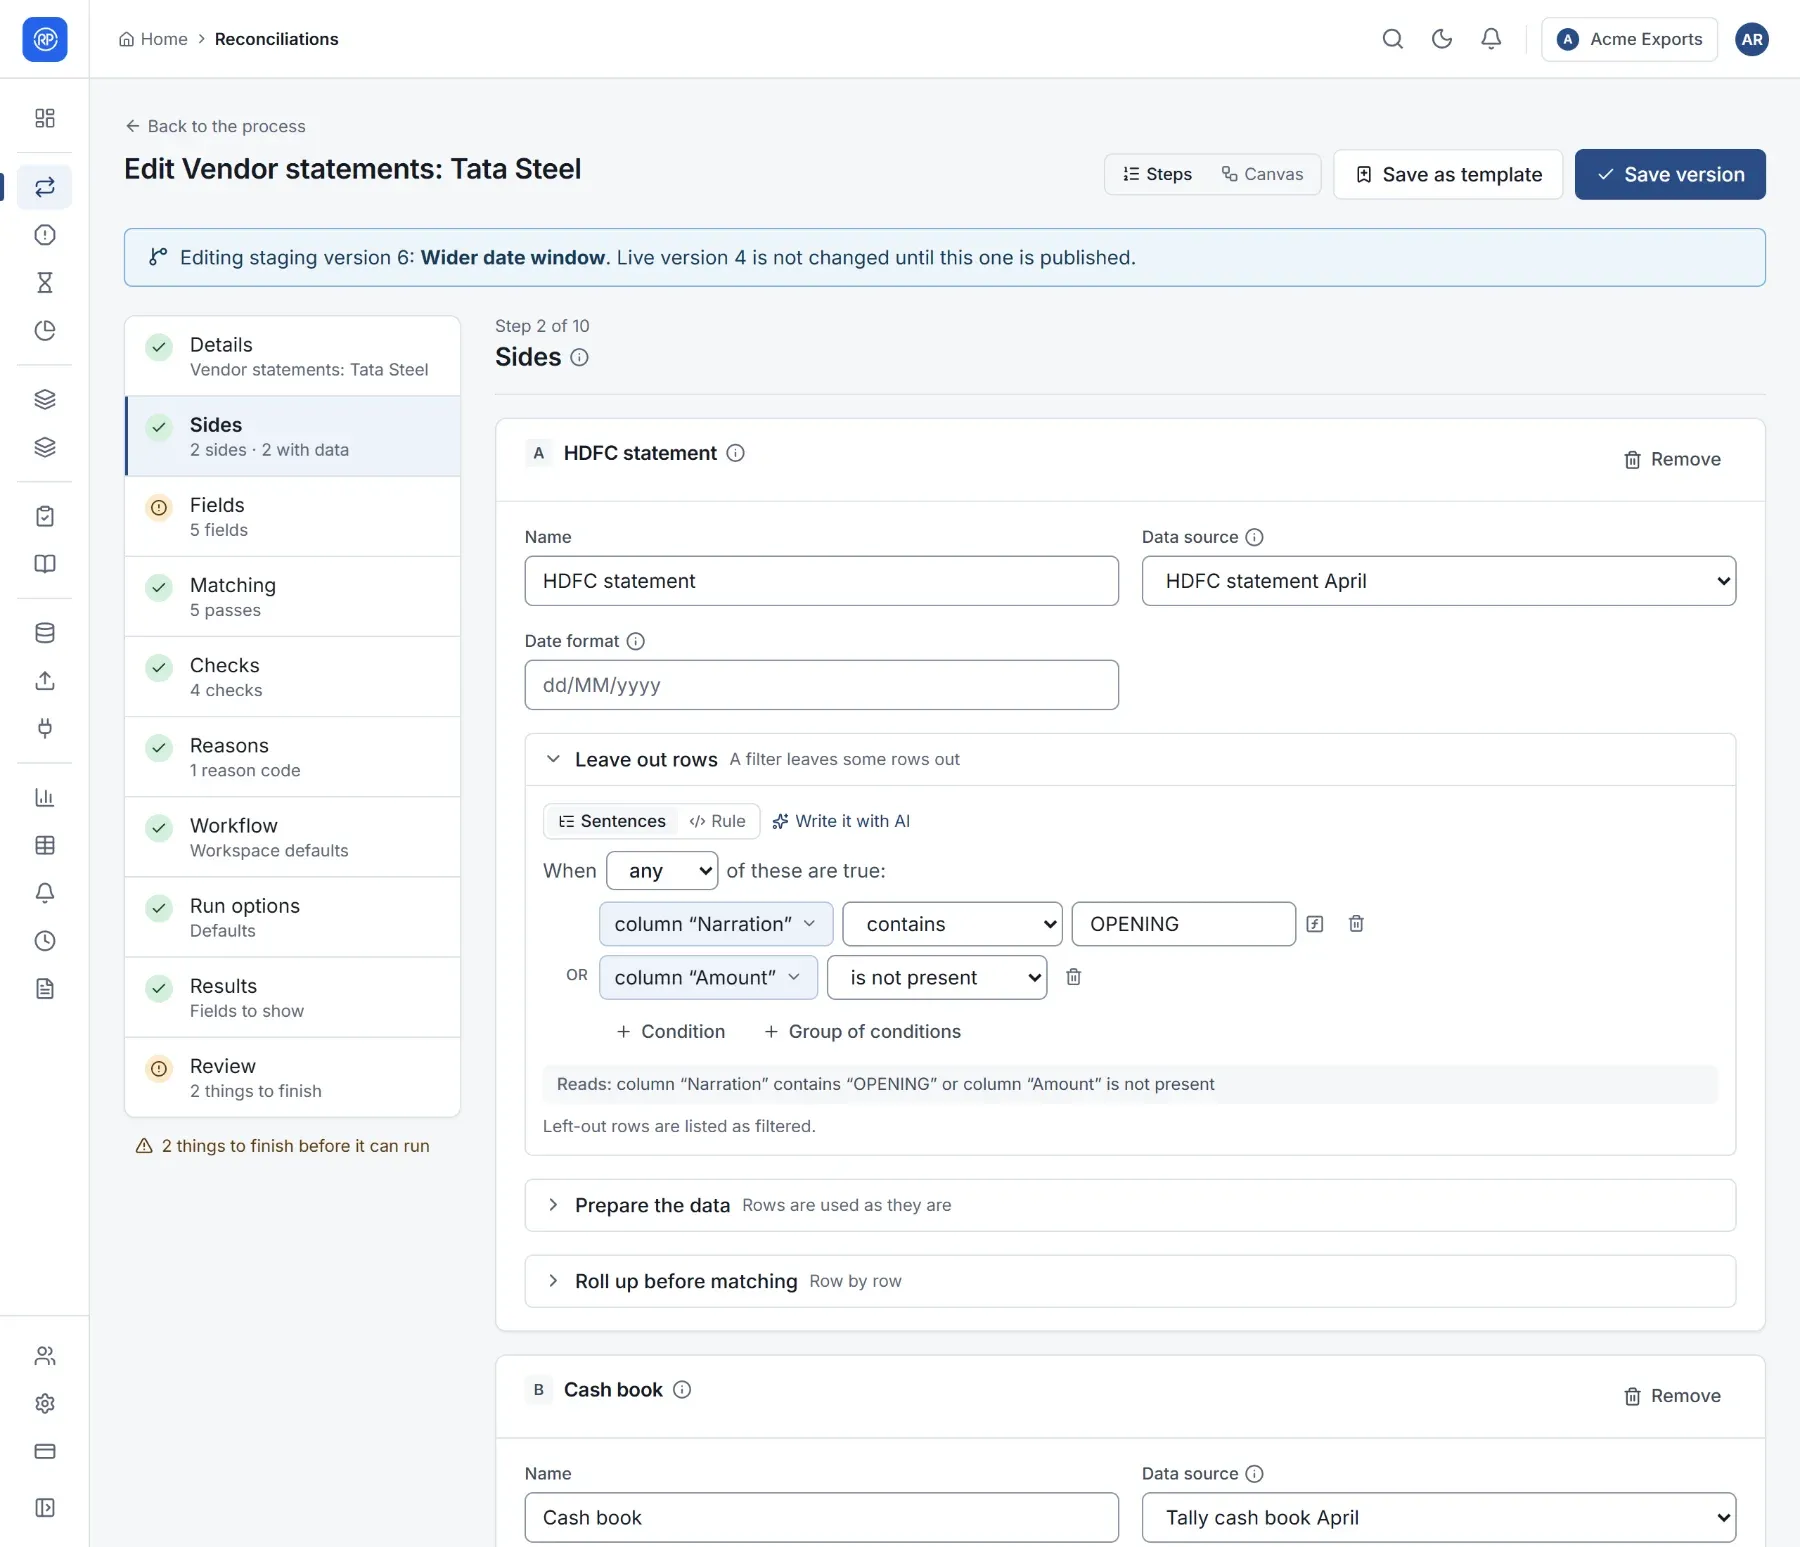
Task: Click the OPENING value input field
Action: pyautogui.click(x=1183, y=924)
